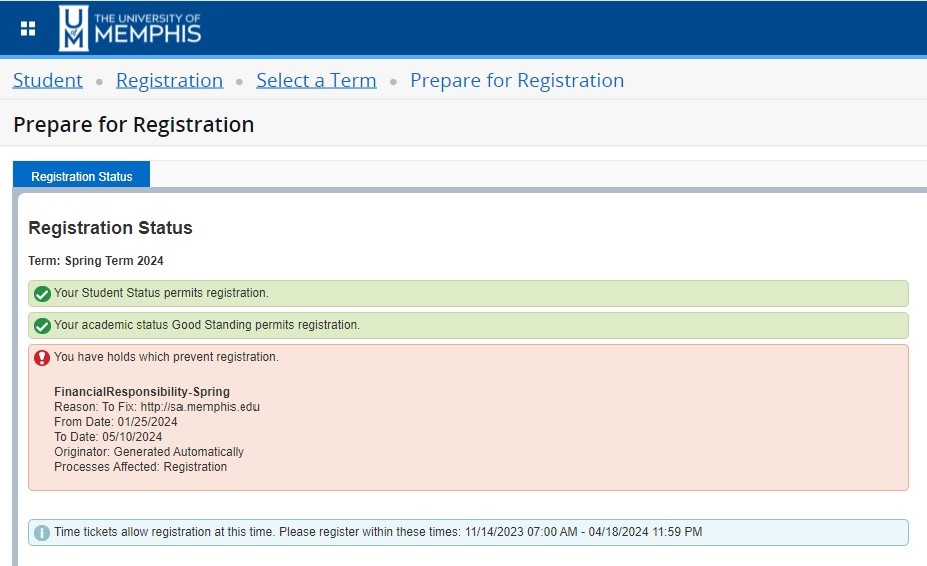
Task: Click the green checkmark beside Student Status
Action: coord(42,294)
